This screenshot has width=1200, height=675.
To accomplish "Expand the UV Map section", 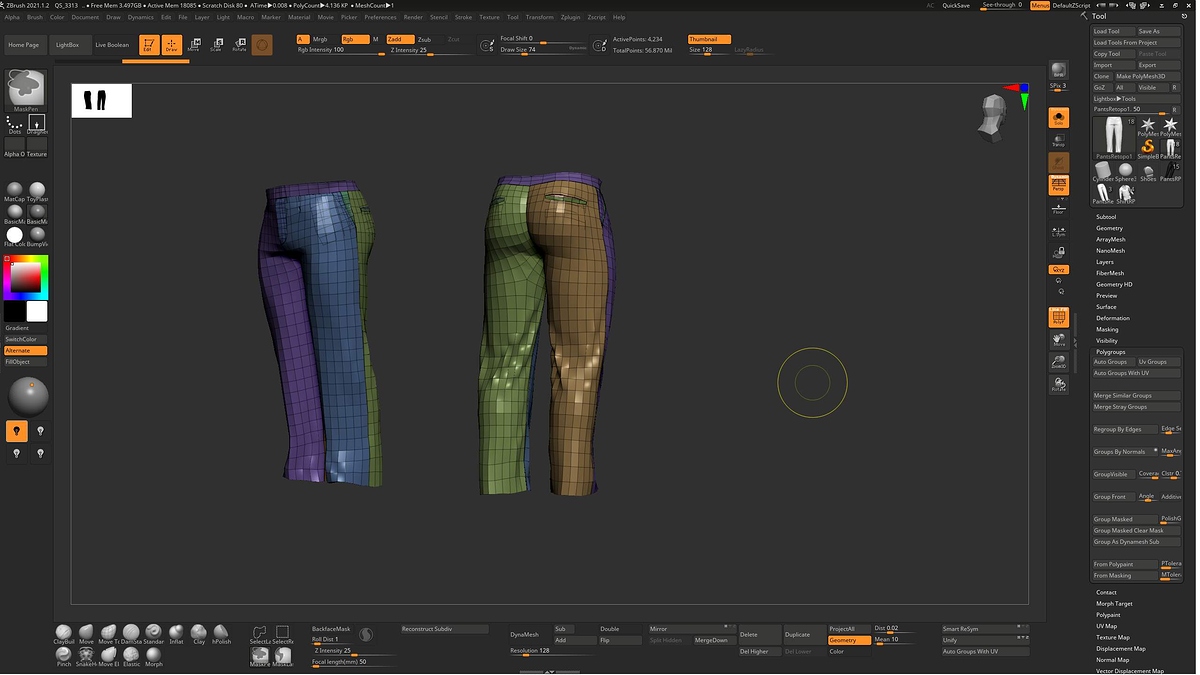I will [1106, 626].
